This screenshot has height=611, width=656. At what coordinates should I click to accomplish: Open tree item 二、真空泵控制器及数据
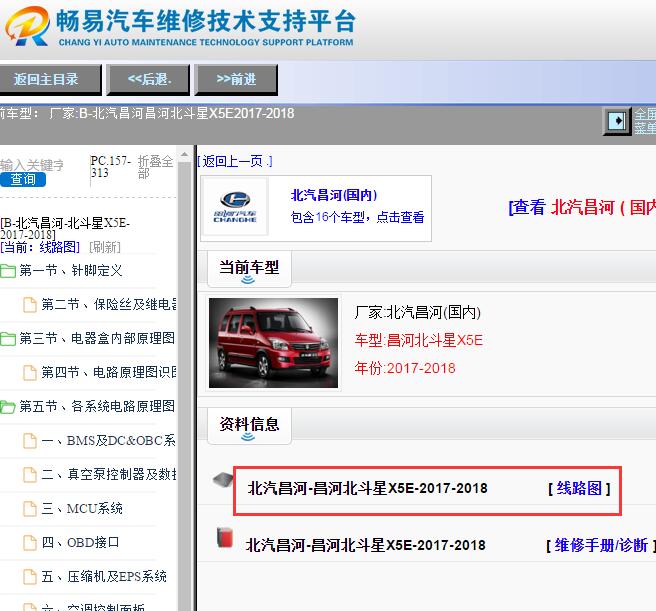coord(109,475)
